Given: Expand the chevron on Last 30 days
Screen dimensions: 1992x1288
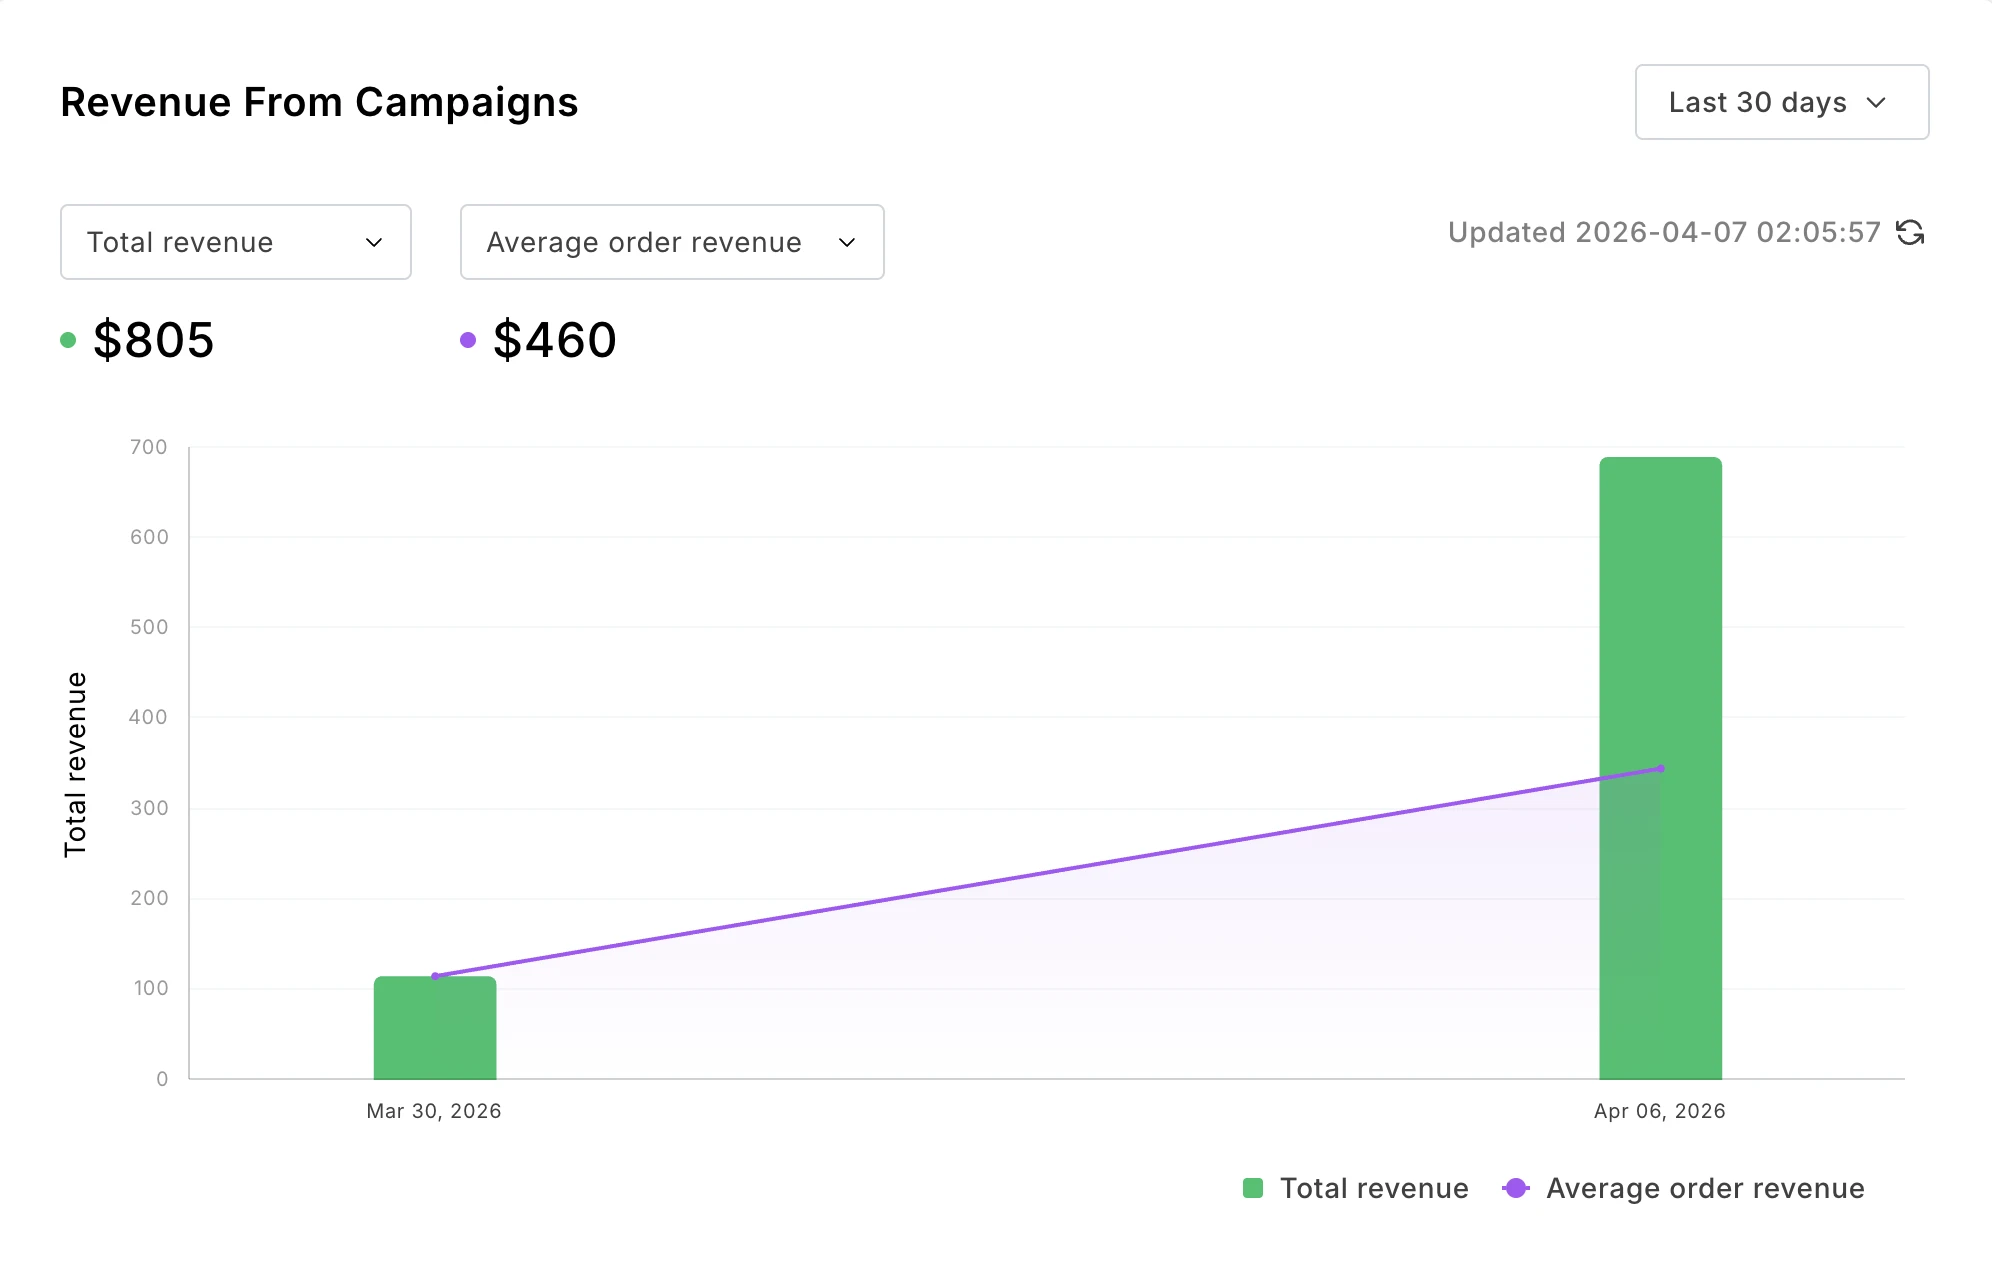Looking at the screenshot, I should click(1878, 102).
